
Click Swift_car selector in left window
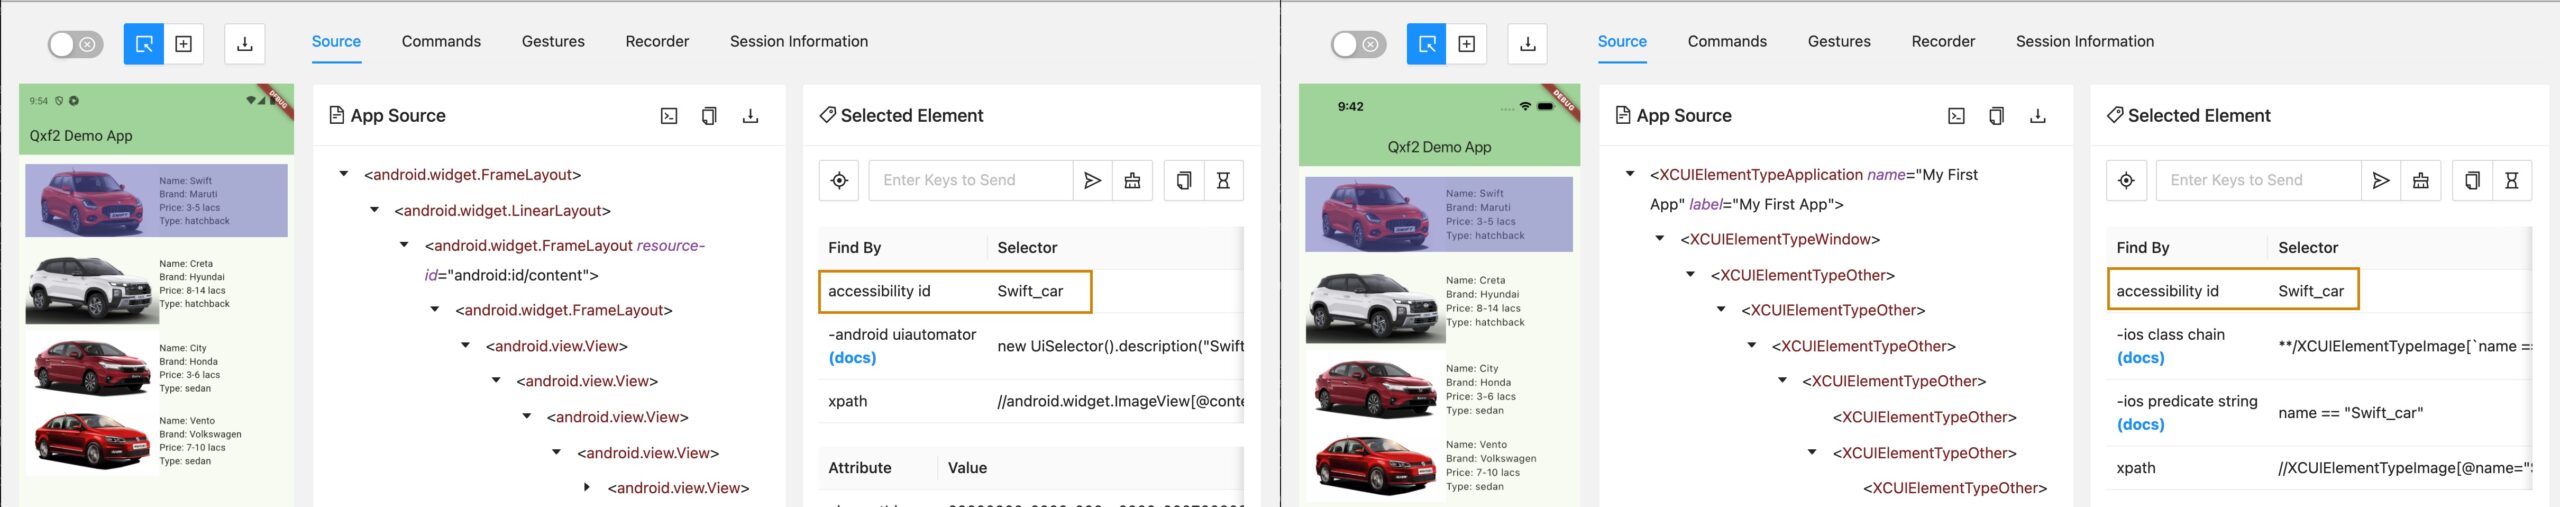tap(1030, 291)
